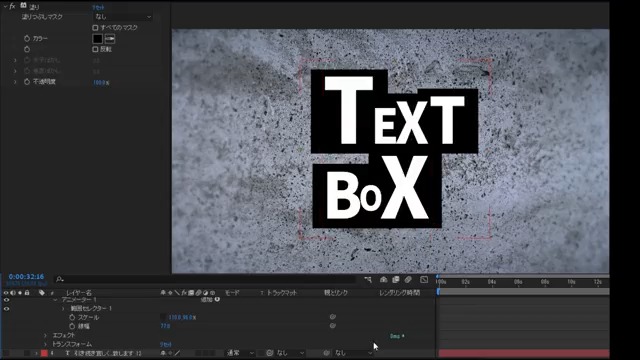Toggle frame blending icon in timeline header
Viewport: 640px width, 360px height.
tap(396, 280)
